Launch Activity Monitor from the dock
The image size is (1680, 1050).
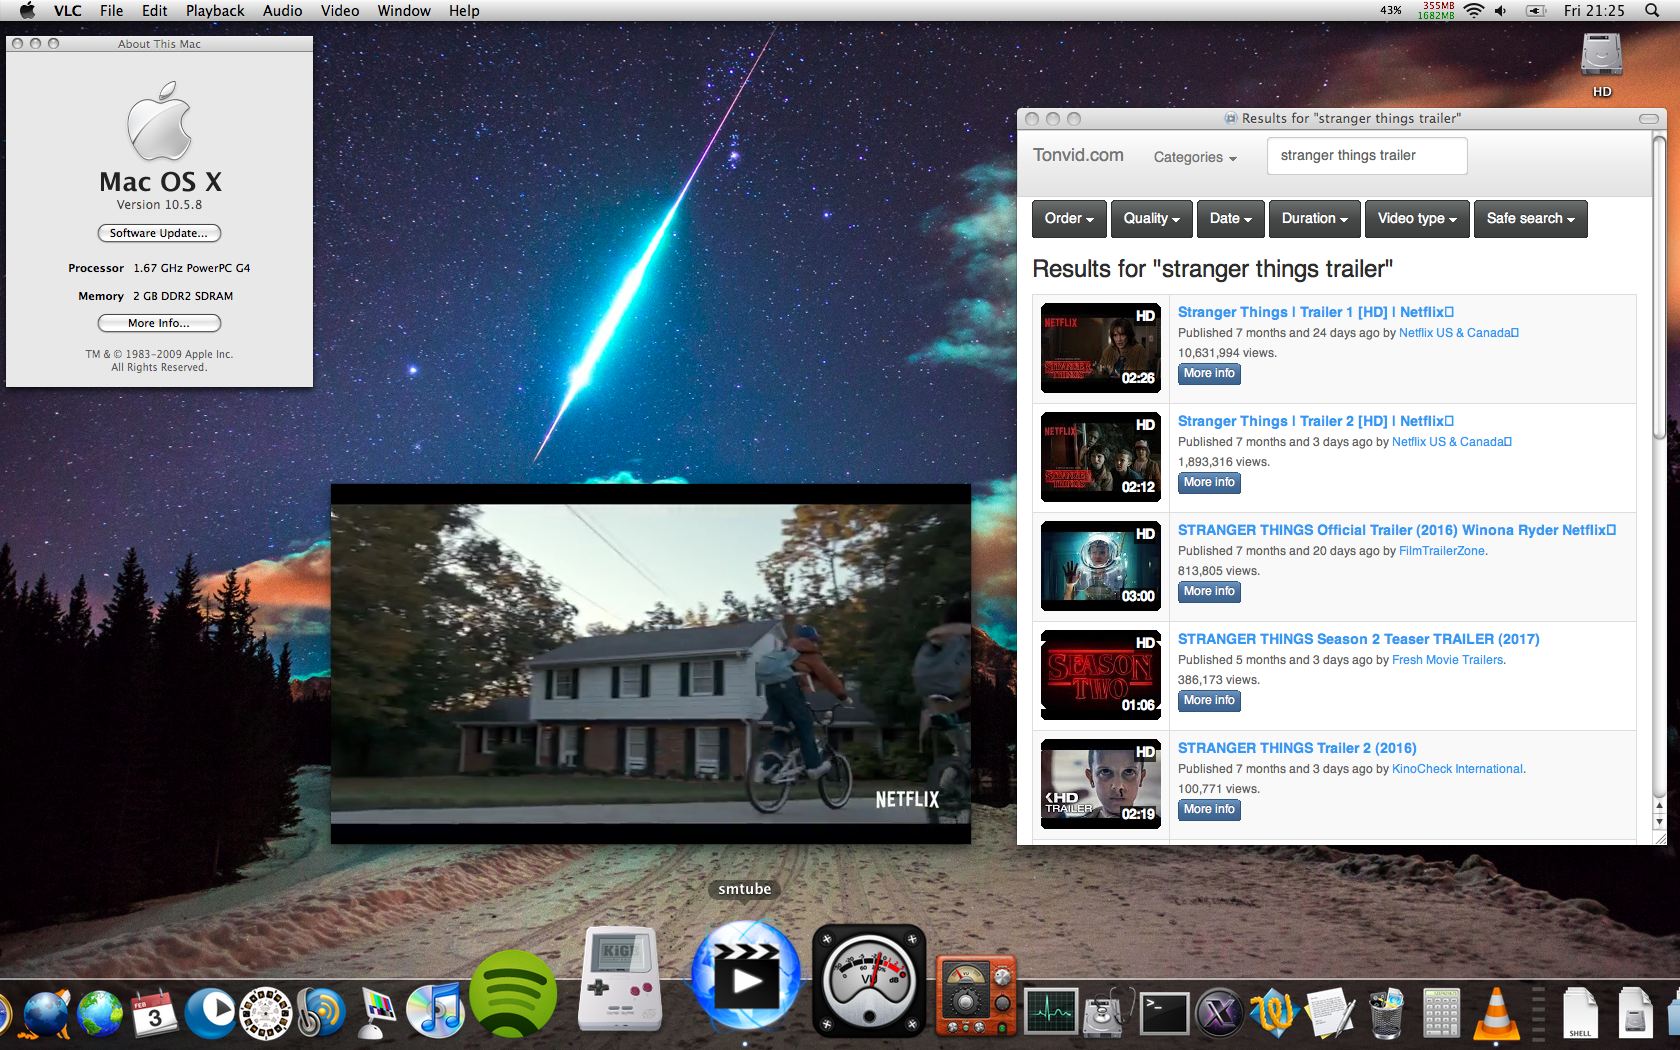1050,1012
